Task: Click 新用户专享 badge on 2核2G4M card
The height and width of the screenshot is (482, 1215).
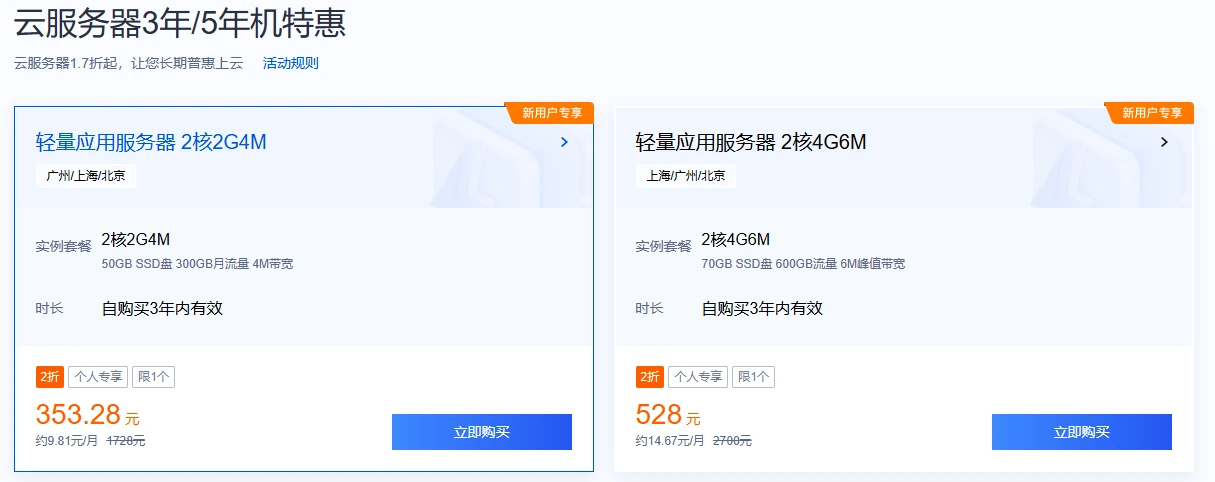Action: tap(551, 113)
